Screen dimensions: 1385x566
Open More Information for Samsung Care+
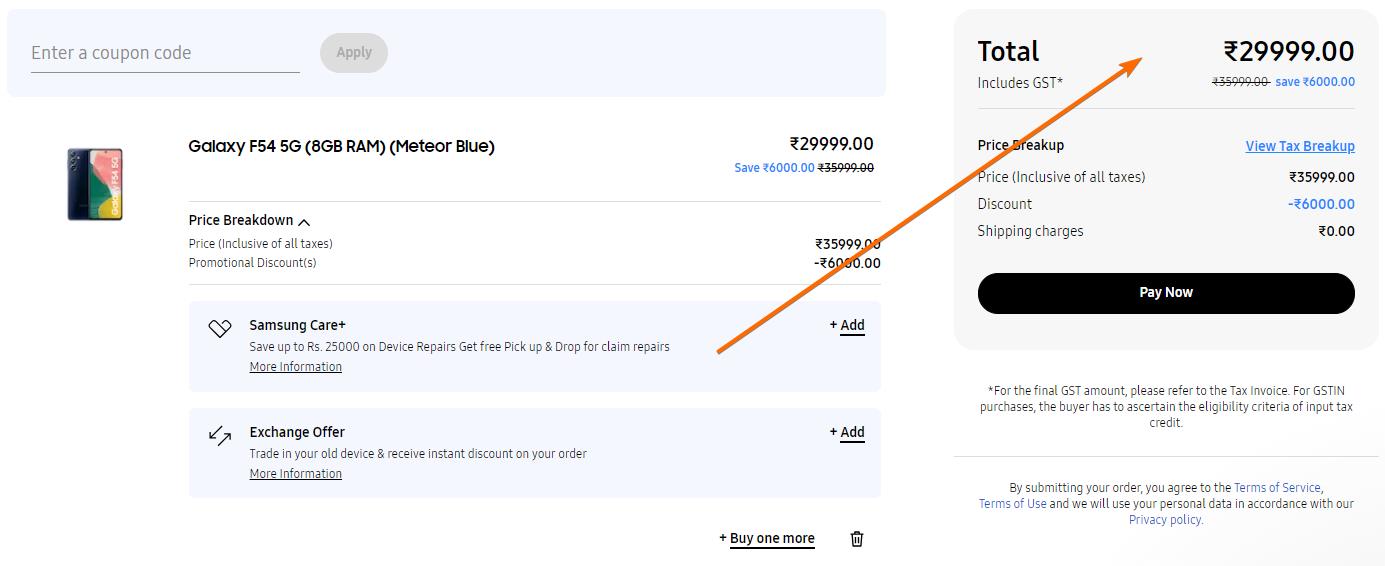click(295, 367)
